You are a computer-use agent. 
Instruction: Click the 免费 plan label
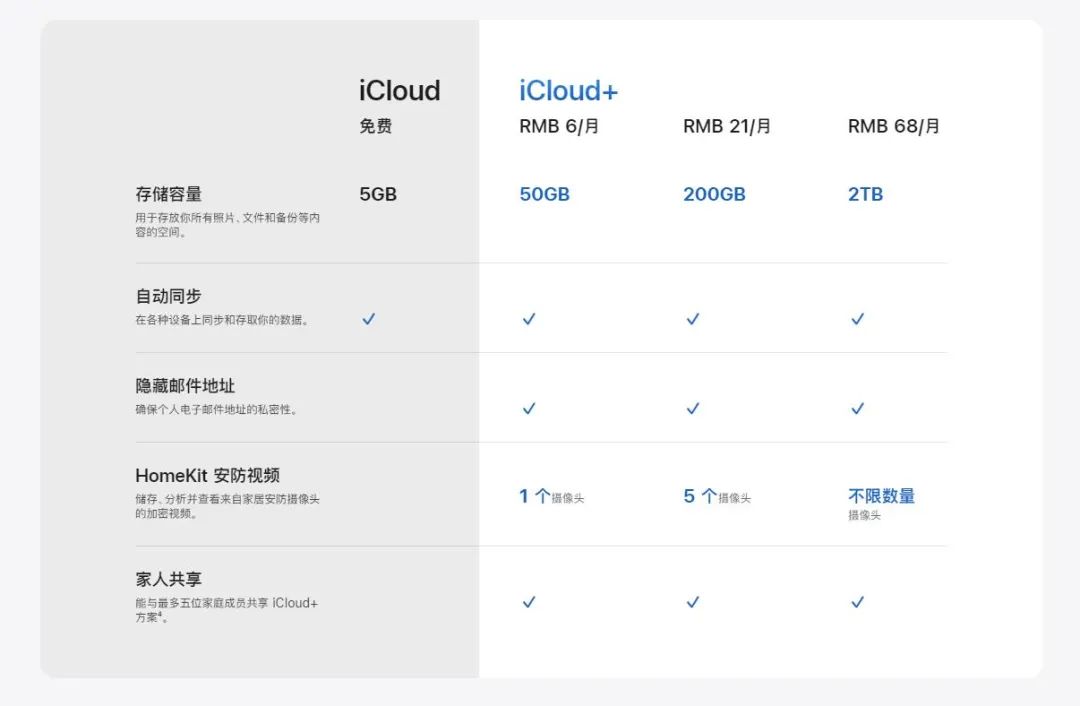coord(376,127)
